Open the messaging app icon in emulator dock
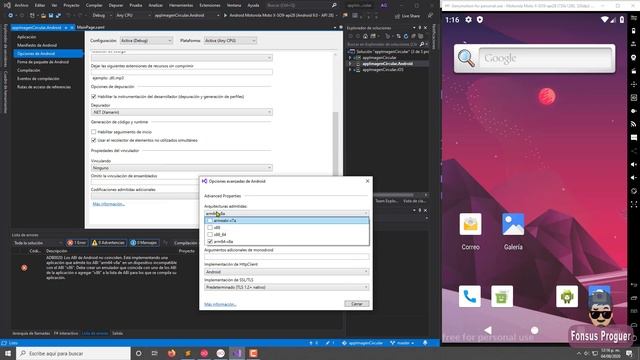Screen dimensions: 640x360 tap(502, 296)
